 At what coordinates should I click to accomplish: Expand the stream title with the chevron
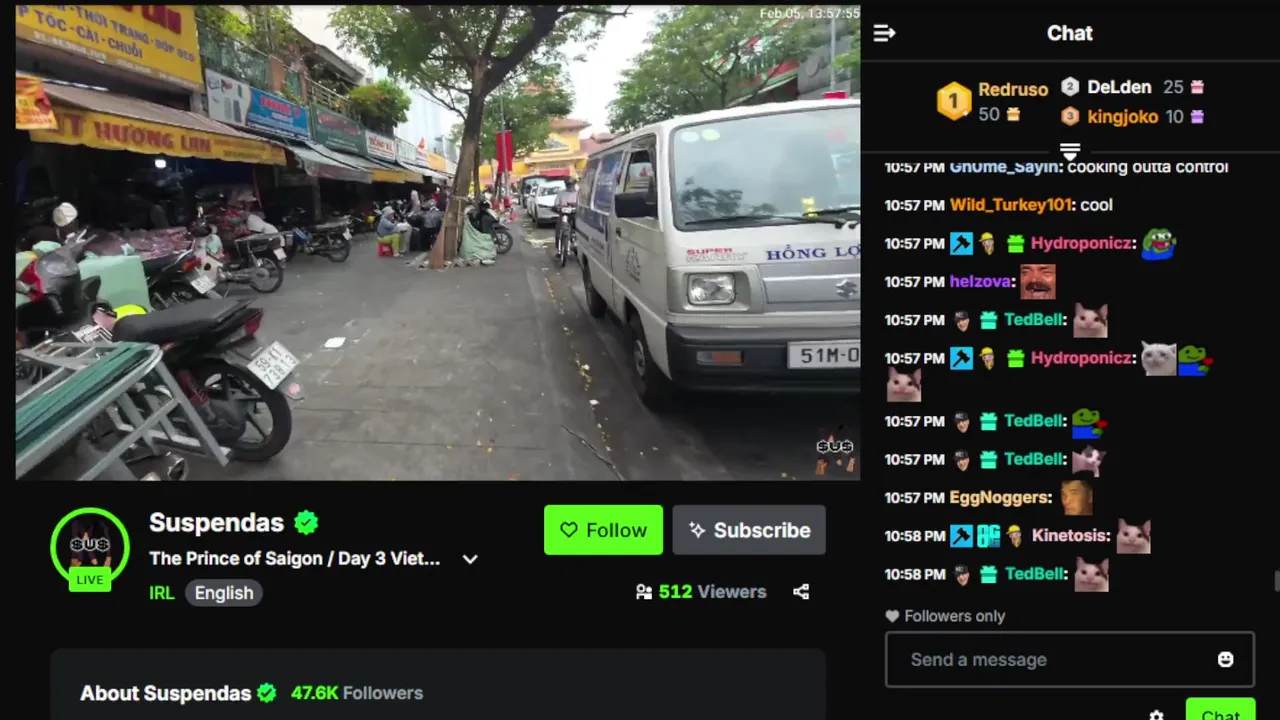point(470,559)
